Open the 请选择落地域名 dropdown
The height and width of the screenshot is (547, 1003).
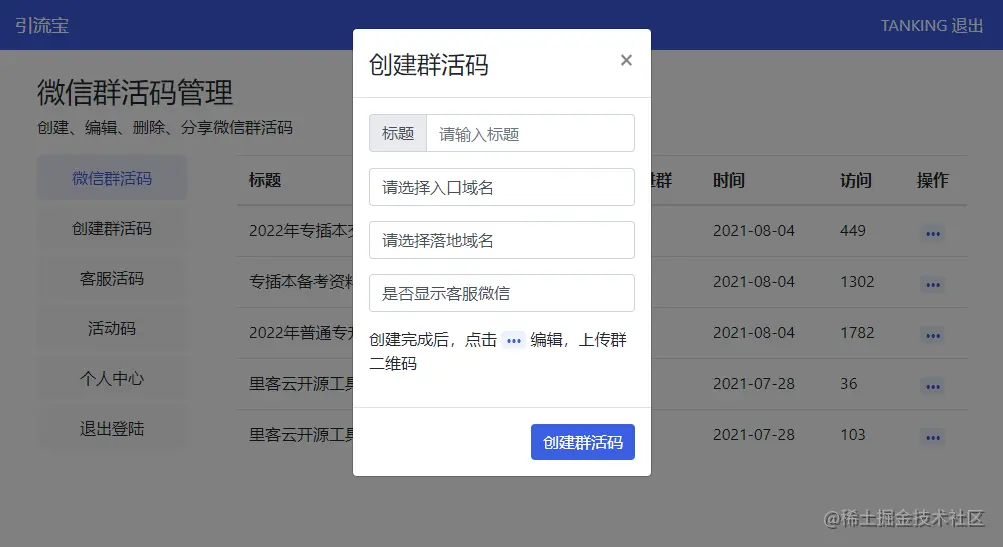point(502,240)
